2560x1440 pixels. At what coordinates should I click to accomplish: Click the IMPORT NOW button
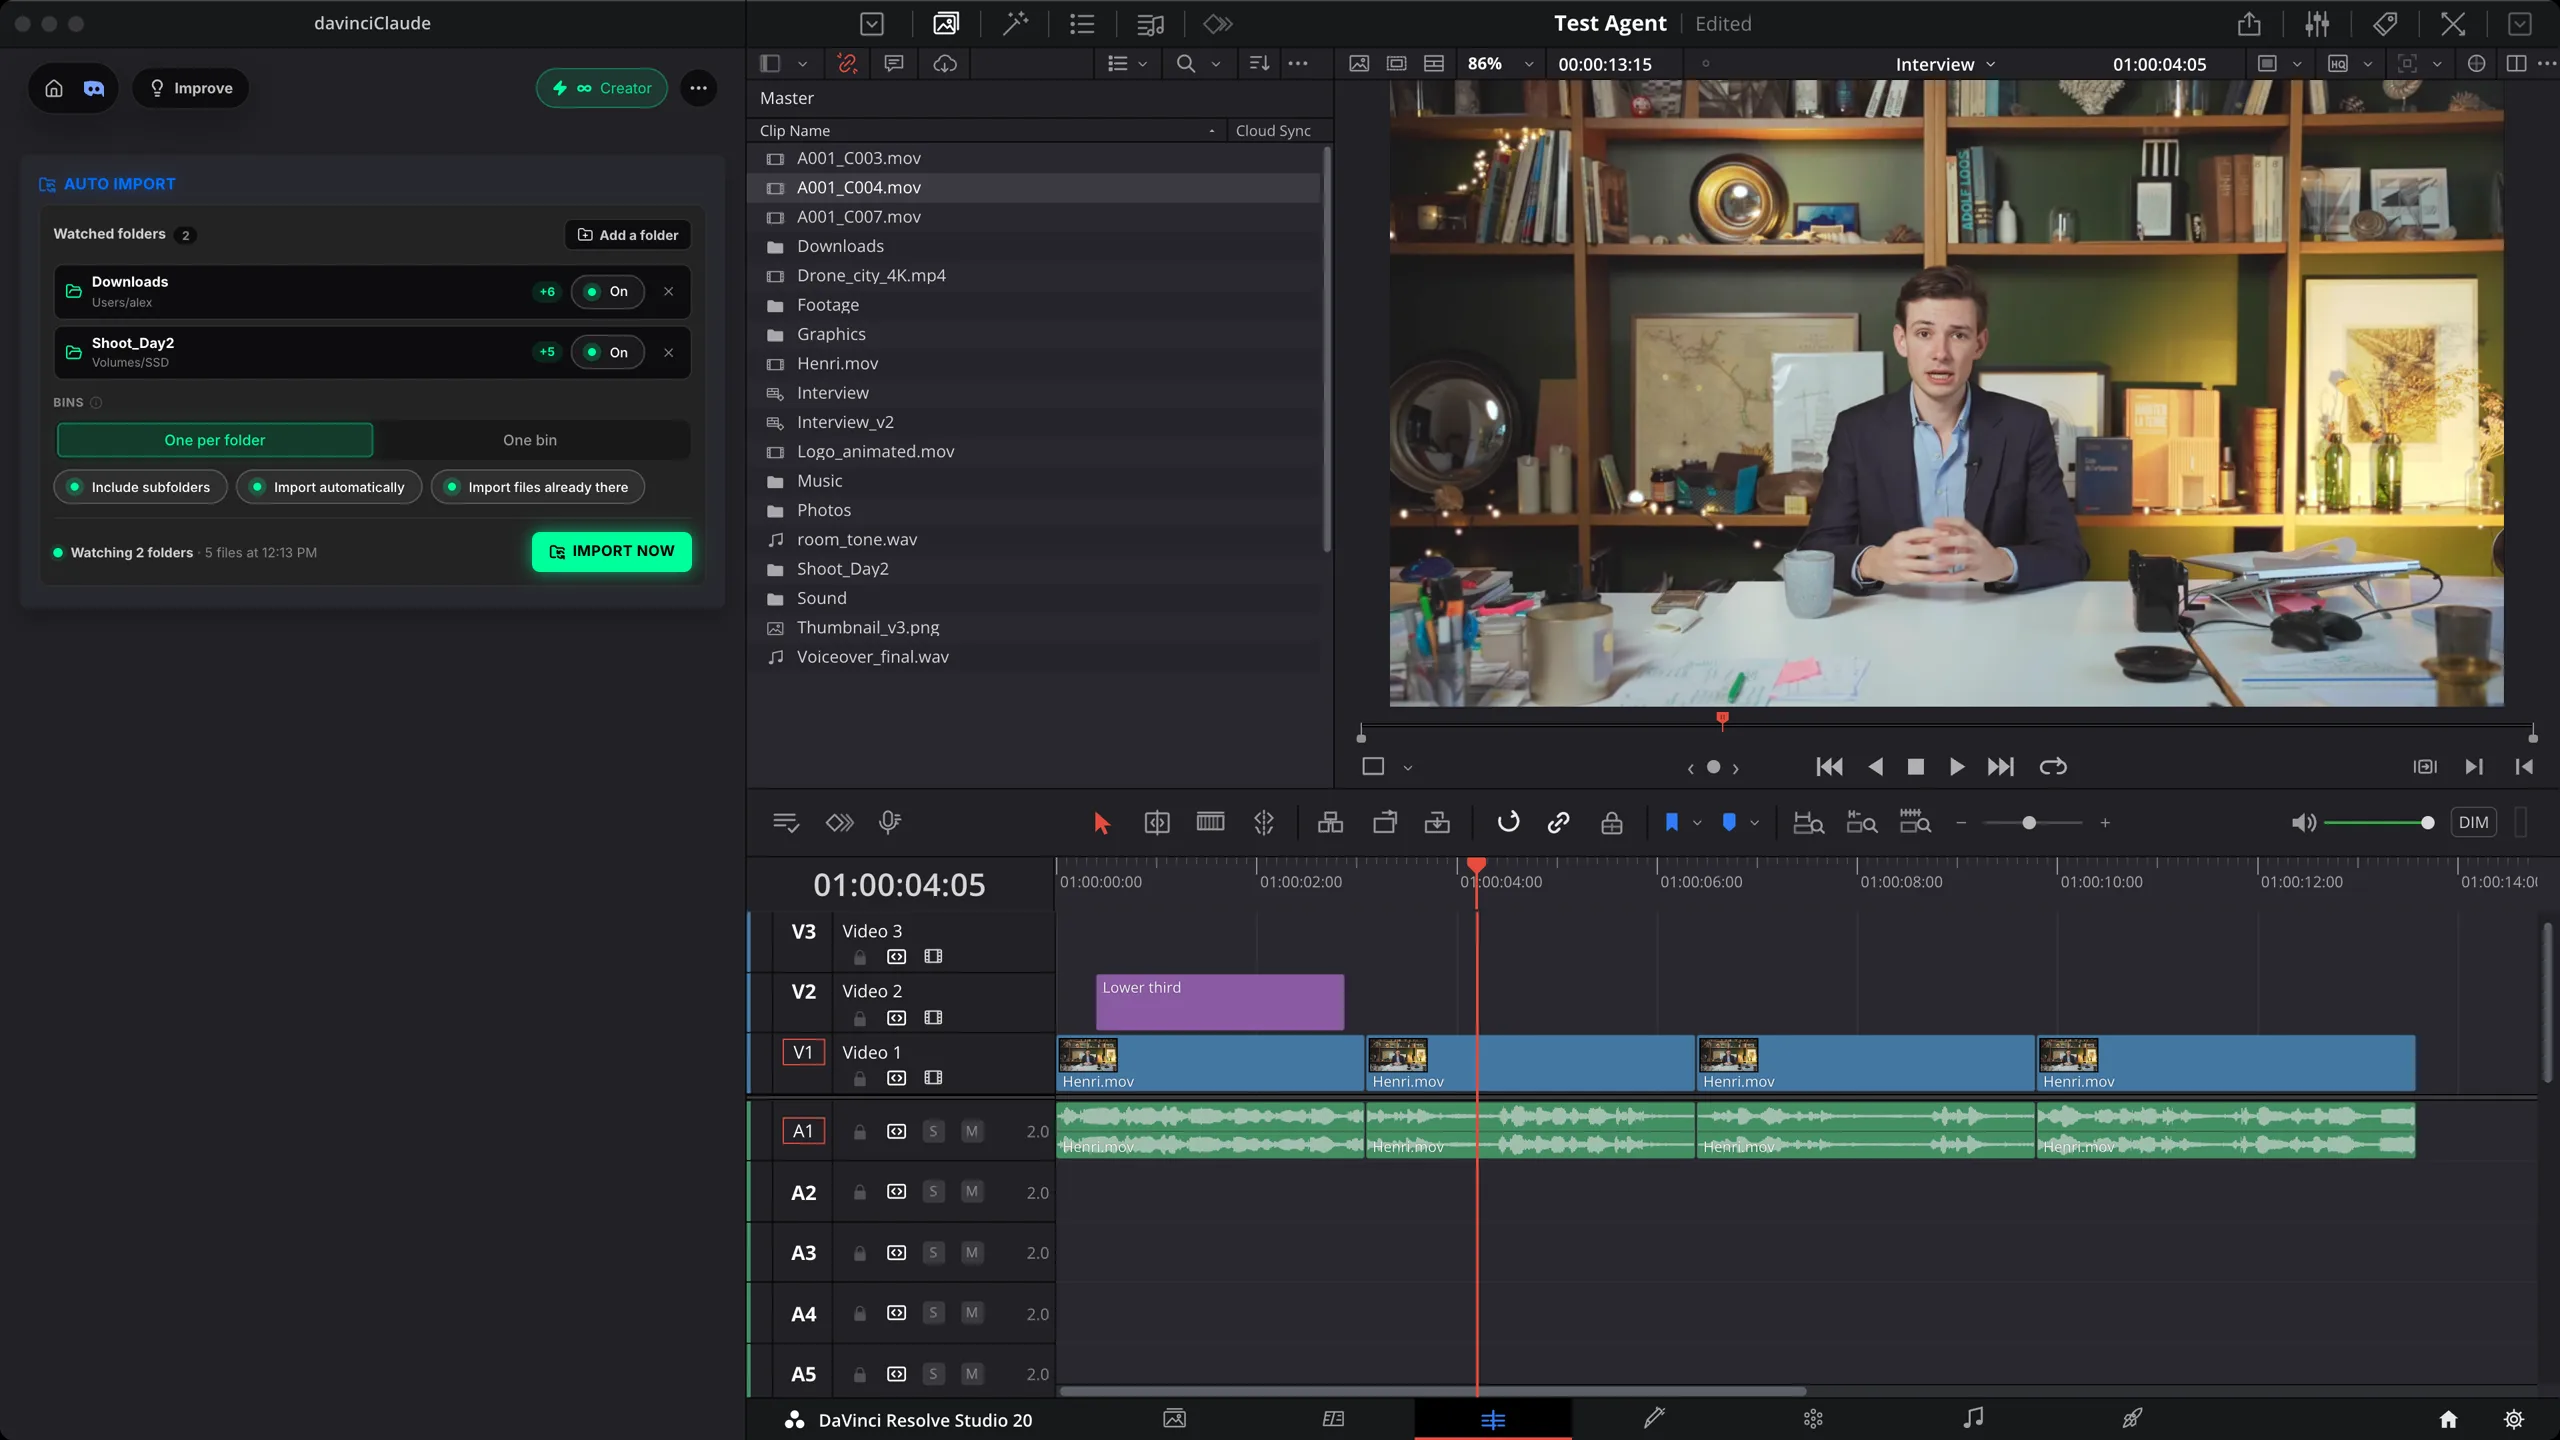611,551
